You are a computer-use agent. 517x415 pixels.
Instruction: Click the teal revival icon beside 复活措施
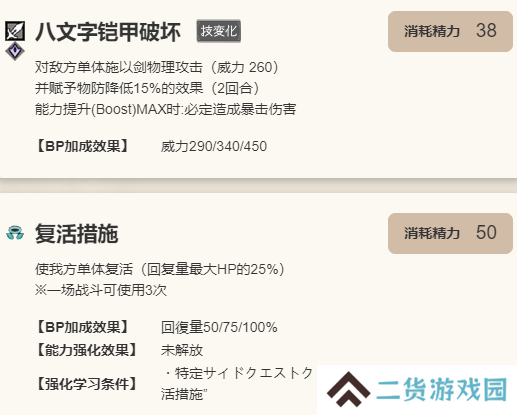point(15,233)
